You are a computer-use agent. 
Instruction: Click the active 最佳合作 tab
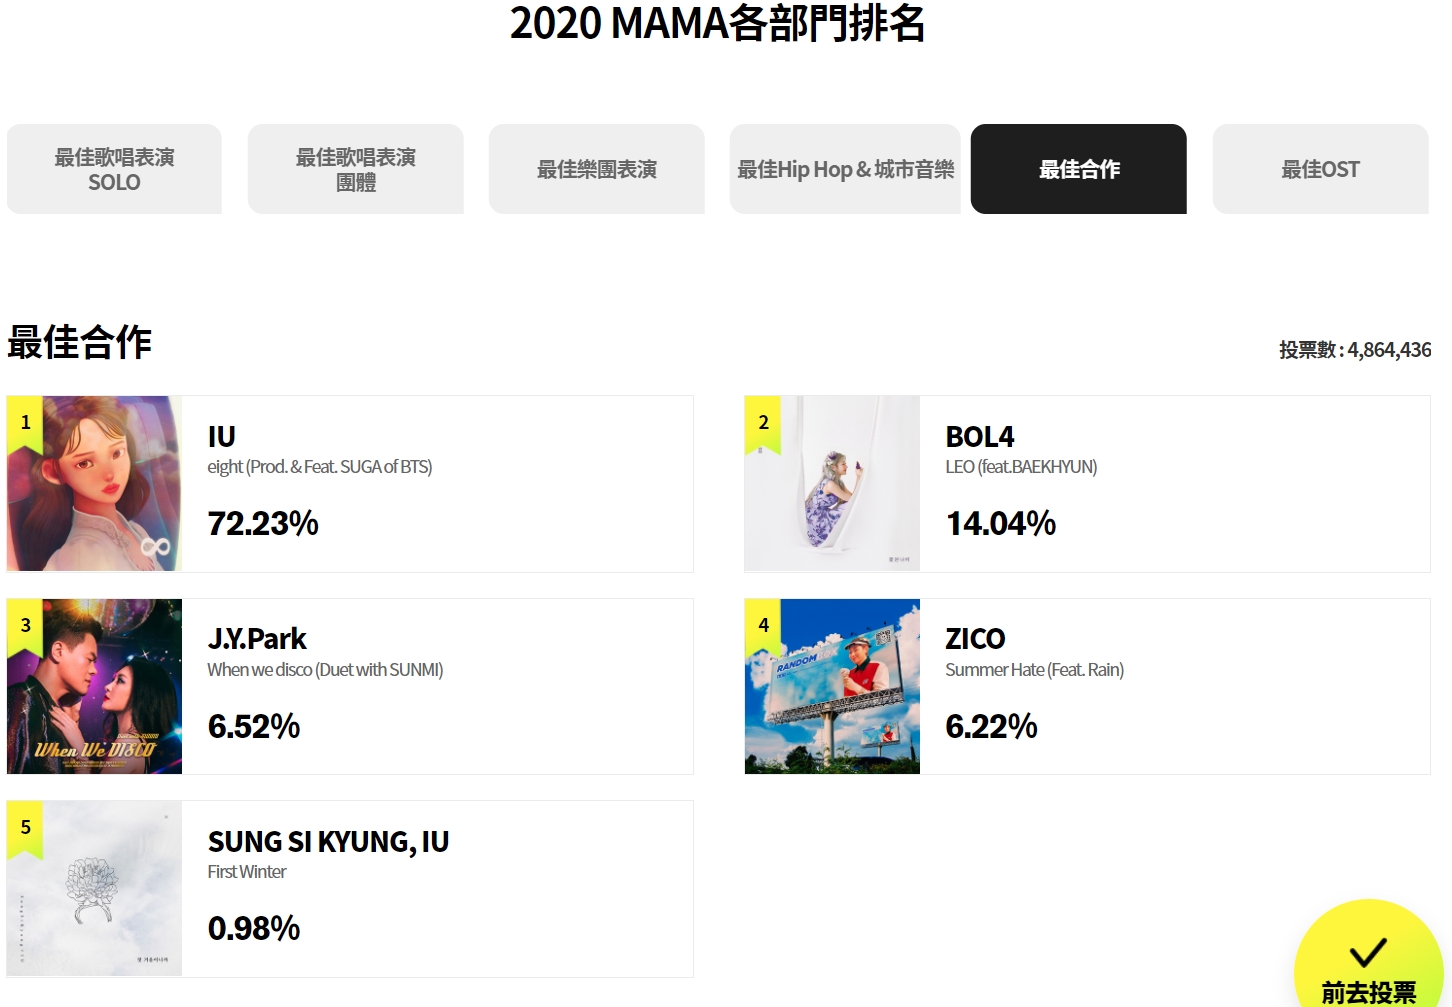1079,169
